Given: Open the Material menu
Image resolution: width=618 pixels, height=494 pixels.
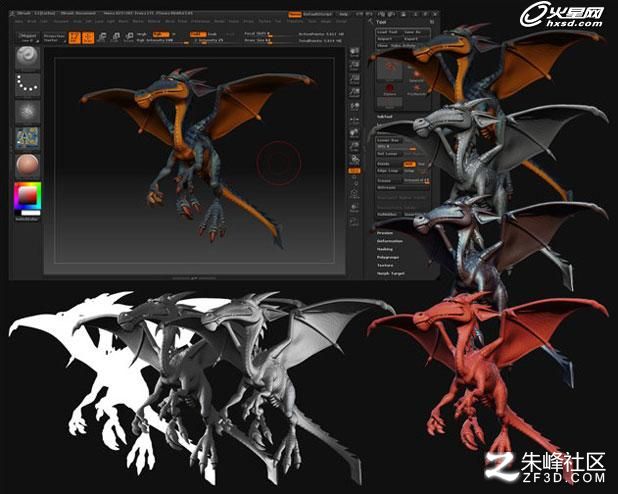Looking at the screenshot, I should pos(154,21).
